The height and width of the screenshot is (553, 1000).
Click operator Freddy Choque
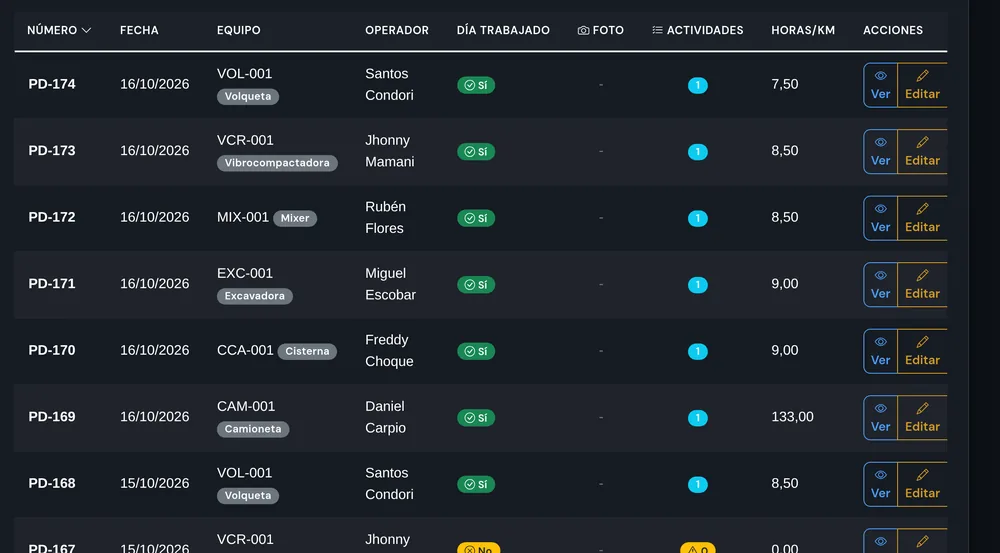point(389,350)
